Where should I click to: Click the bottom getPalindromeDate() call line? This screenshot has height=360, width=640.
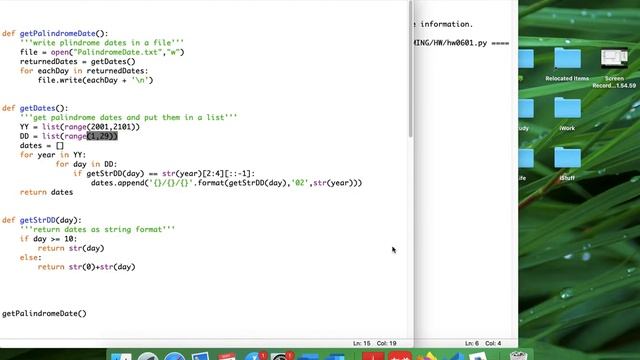click(x=44, y=313)
